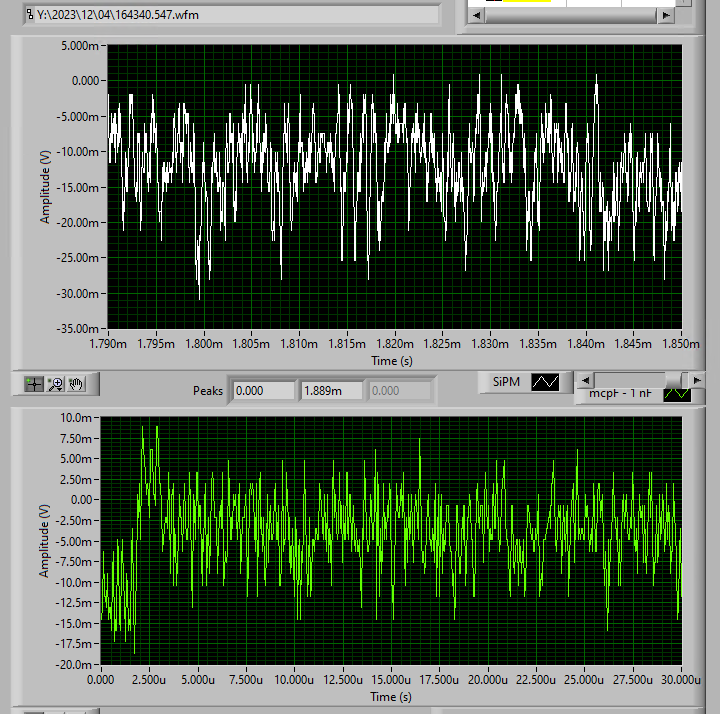Click the Peaks field showing 1.889m
This screenshot has width=720, height=714.
pyautogui.click(x=332, y=391)
